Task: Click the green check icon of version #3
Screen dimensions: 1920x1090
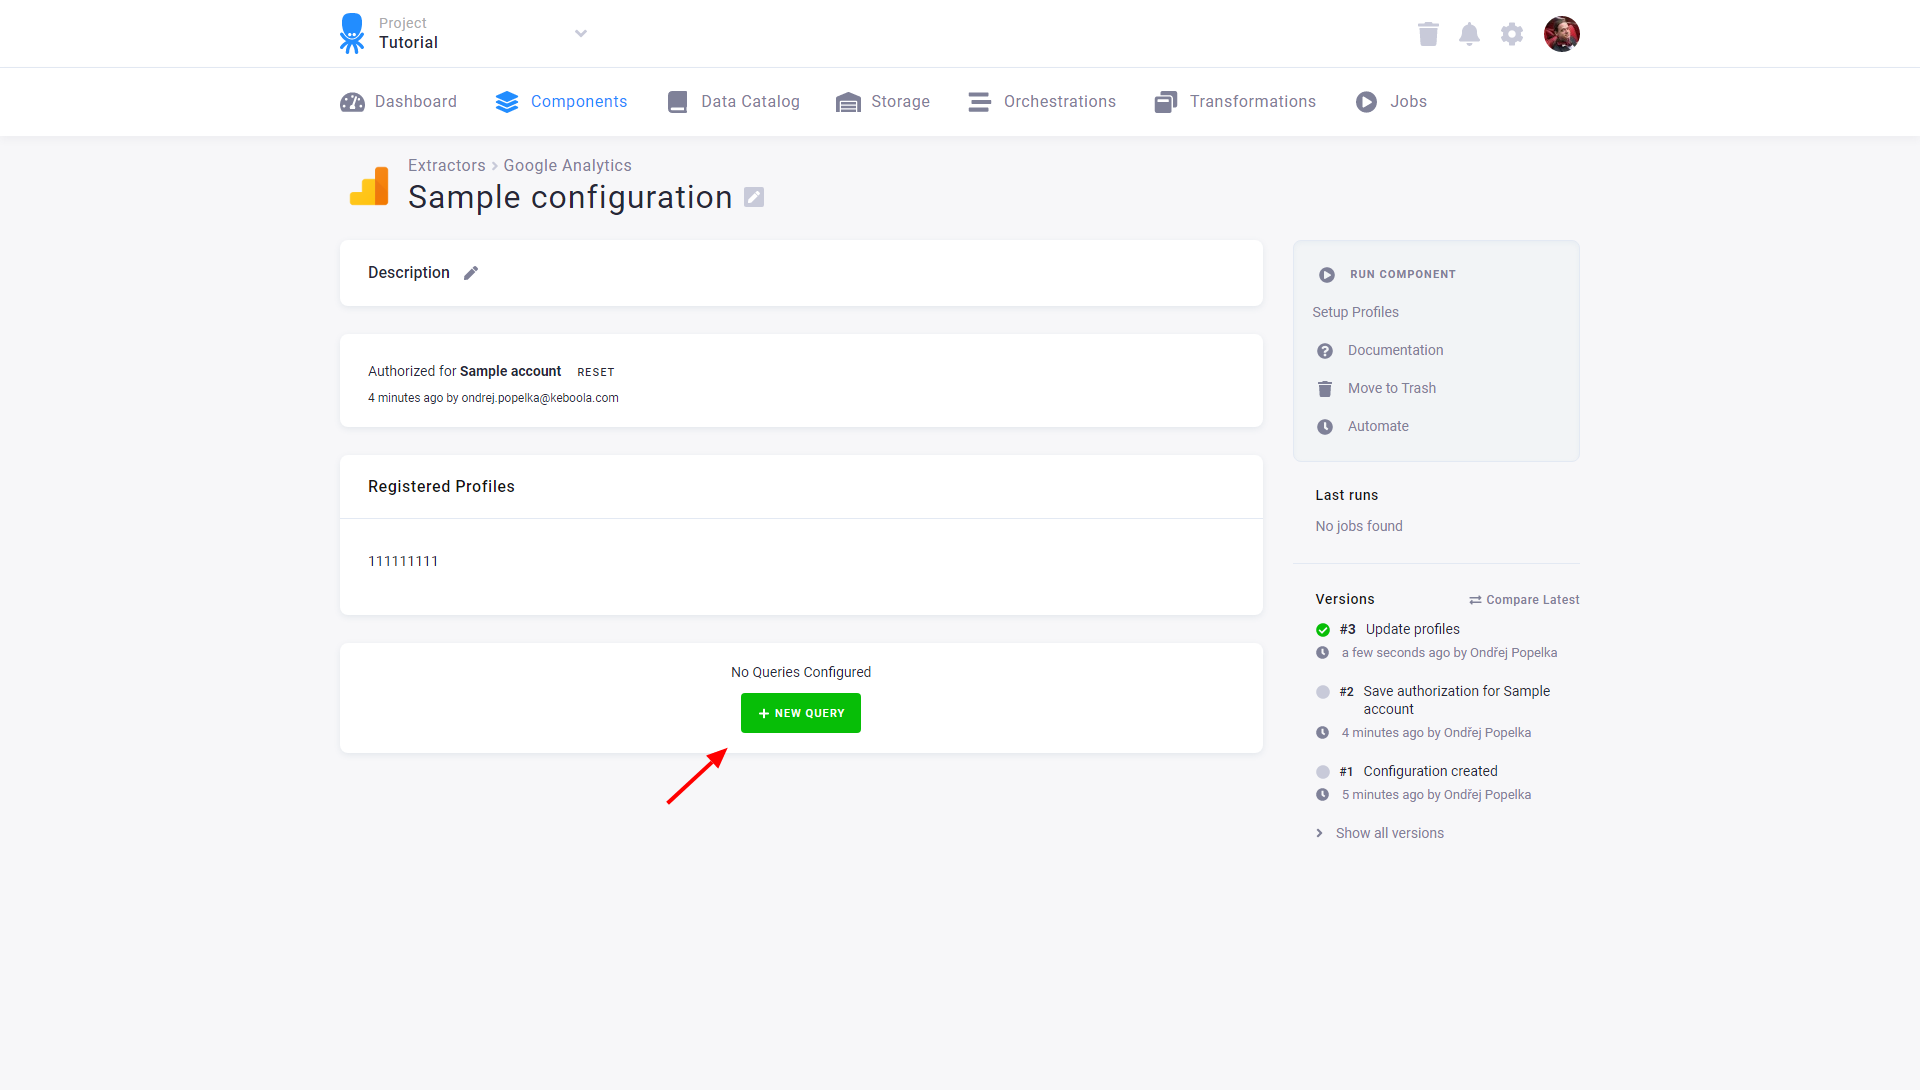Action: (x=1323, y=630)
